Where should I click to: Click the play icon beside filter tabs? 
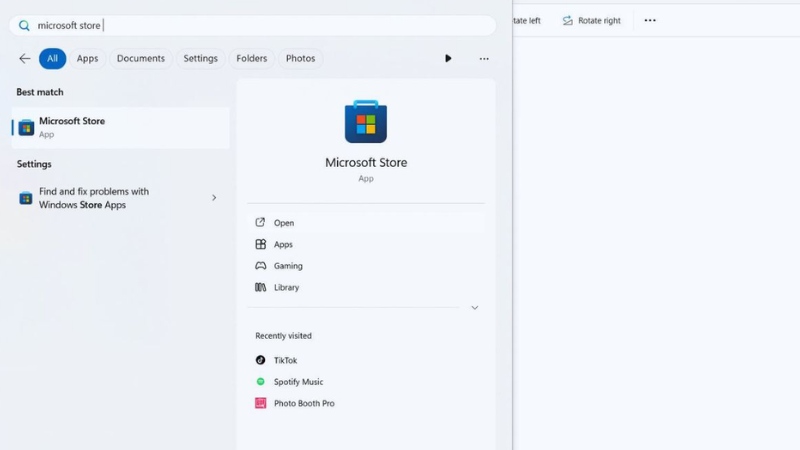(x=448, y=59)
